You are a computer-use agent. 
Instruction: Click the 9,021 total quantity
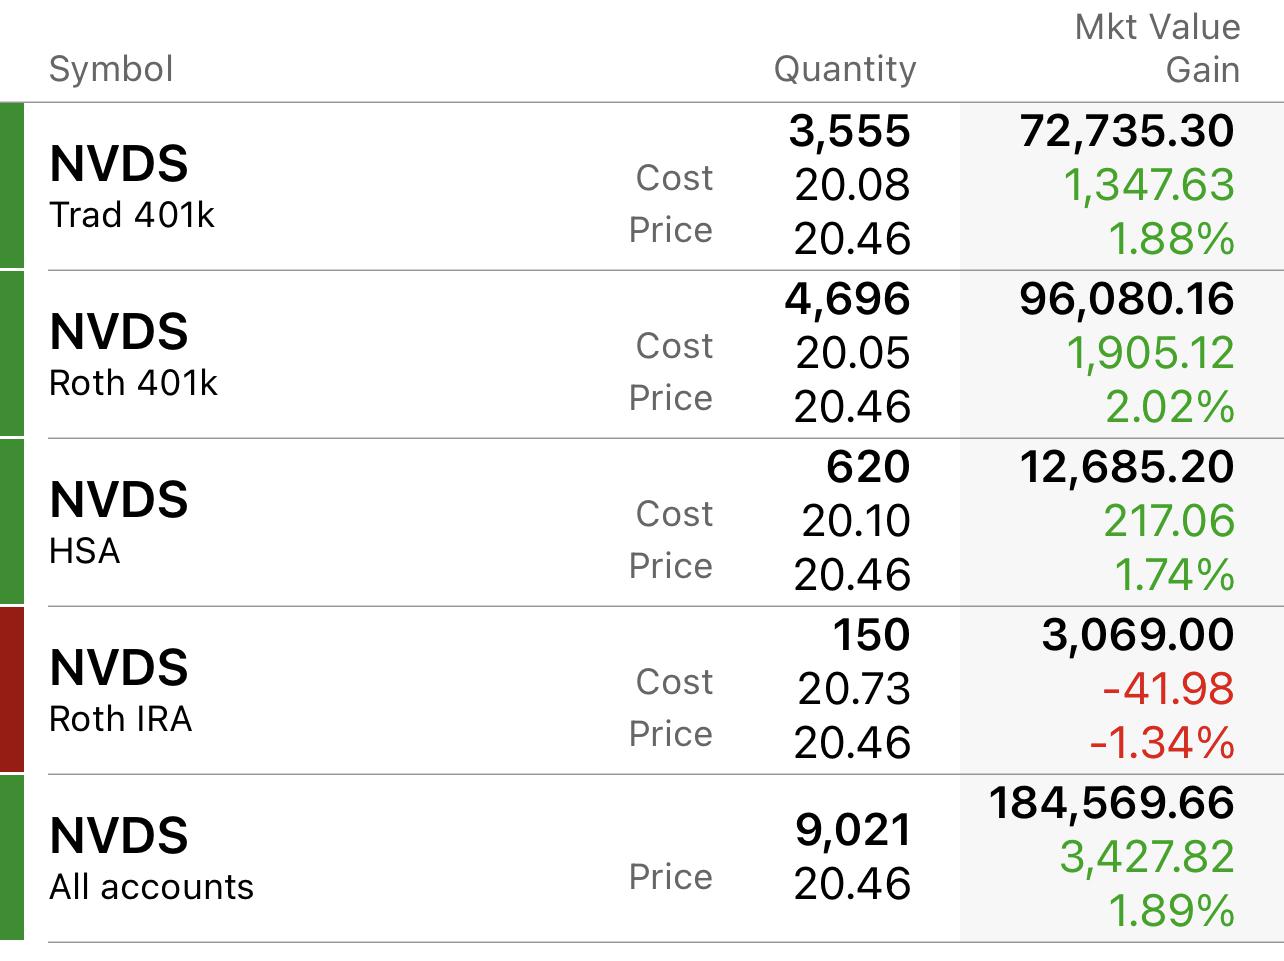click(x=853, y=830)
